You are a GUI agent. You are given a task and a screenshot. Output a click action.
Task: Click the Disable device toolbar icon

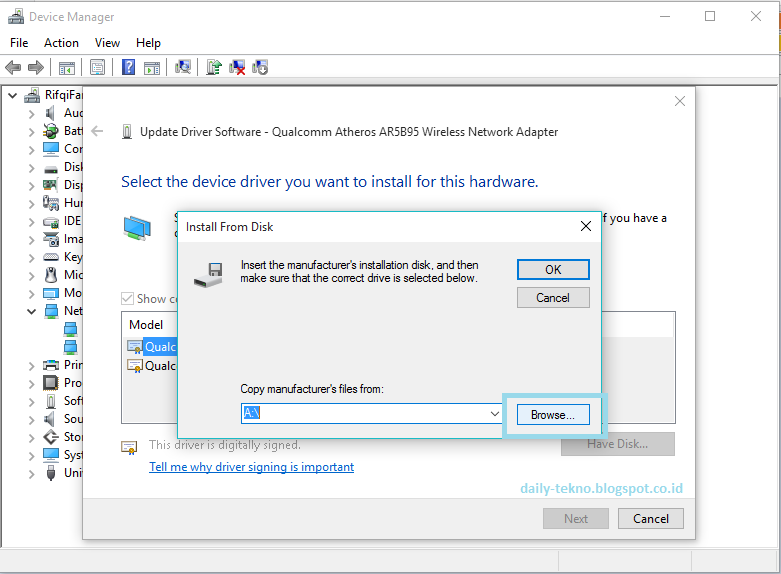[x=260, y=67]
